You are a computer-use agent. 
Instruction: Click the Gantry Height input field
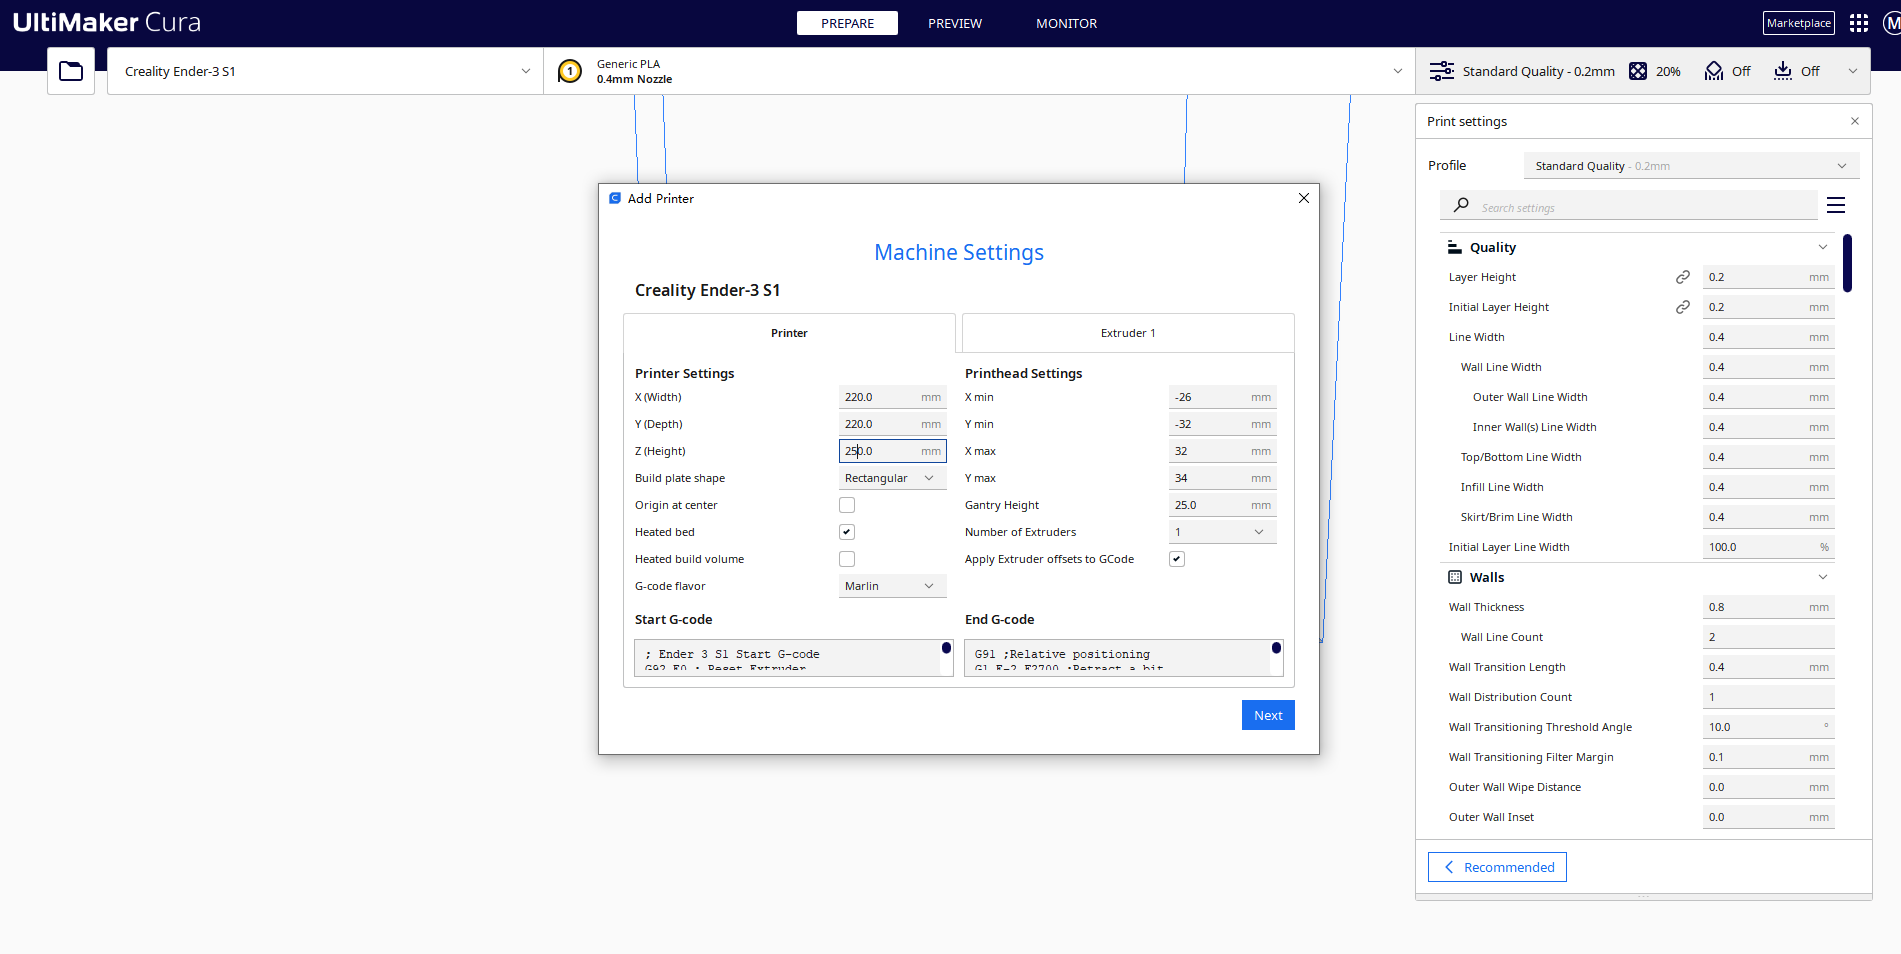click(x=1222, y=505)
